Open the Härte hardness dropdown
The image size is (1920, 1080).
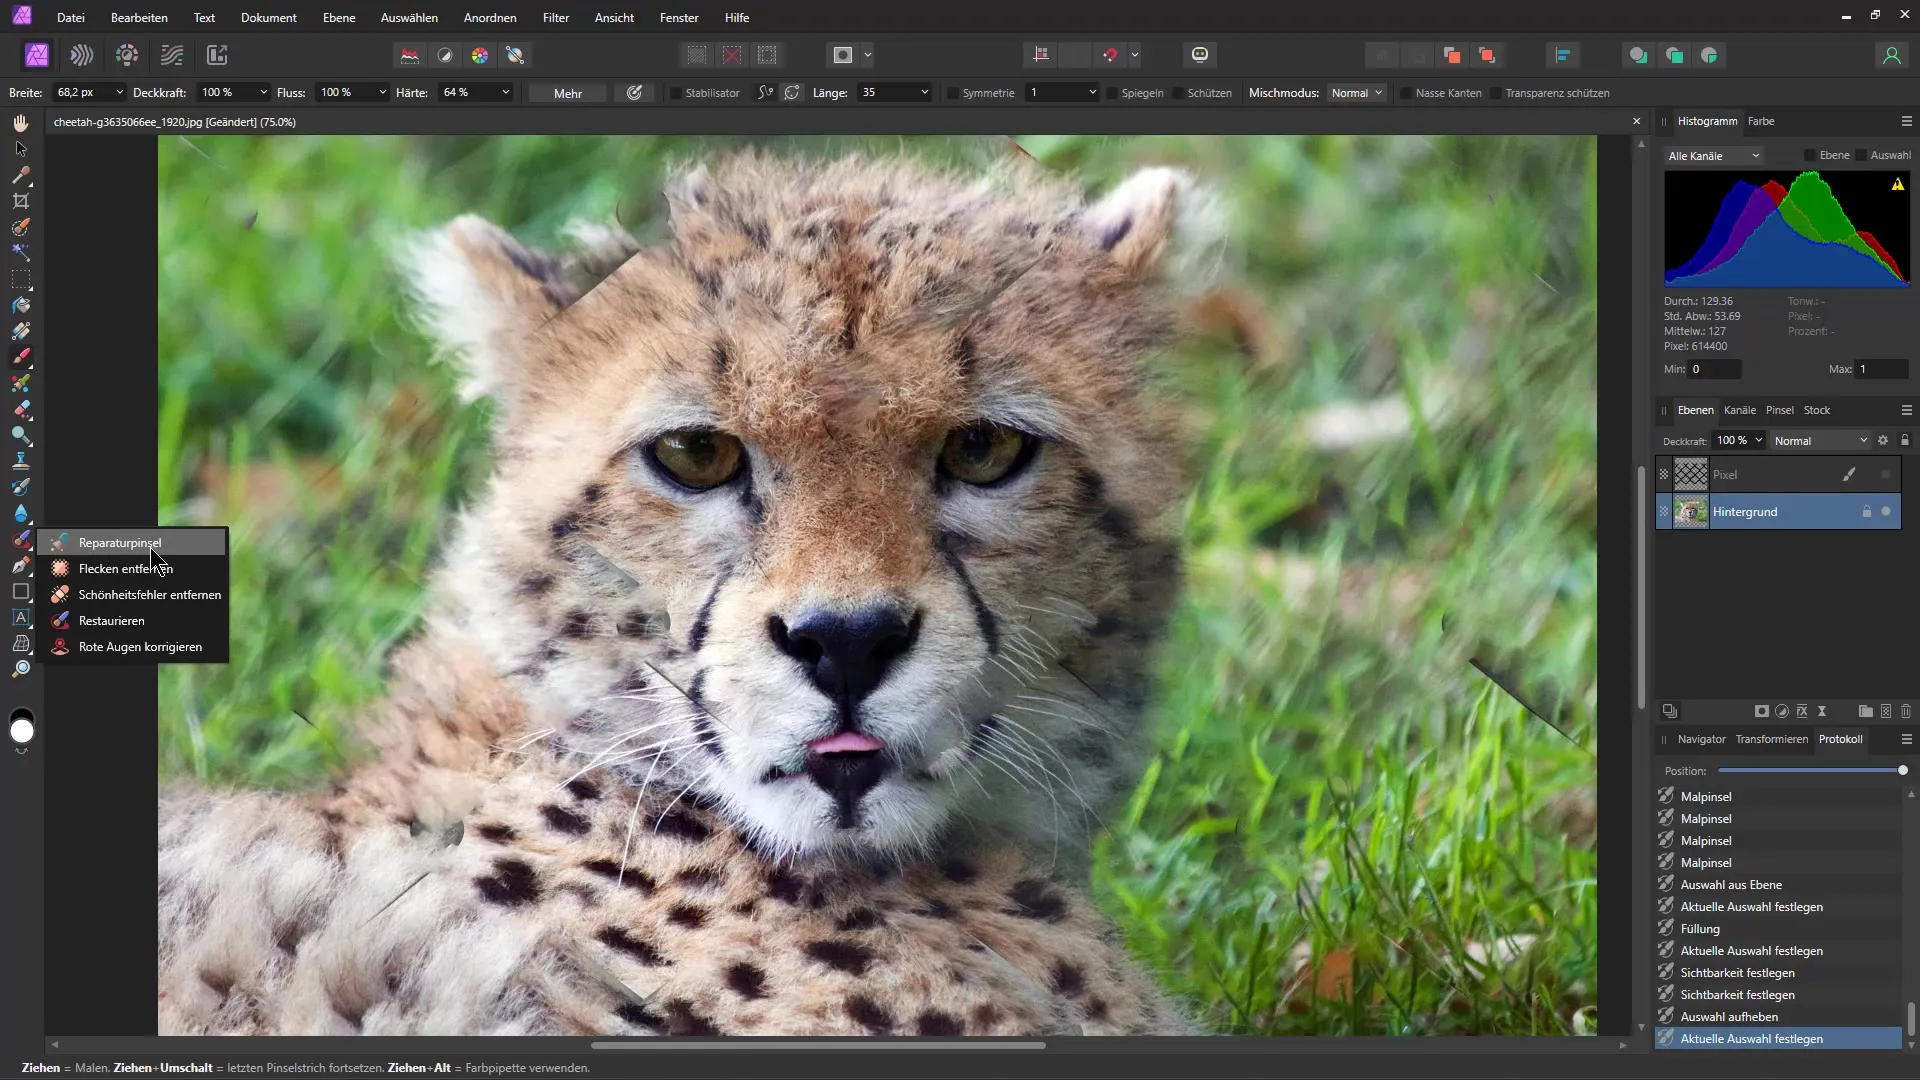pos(505,92)
